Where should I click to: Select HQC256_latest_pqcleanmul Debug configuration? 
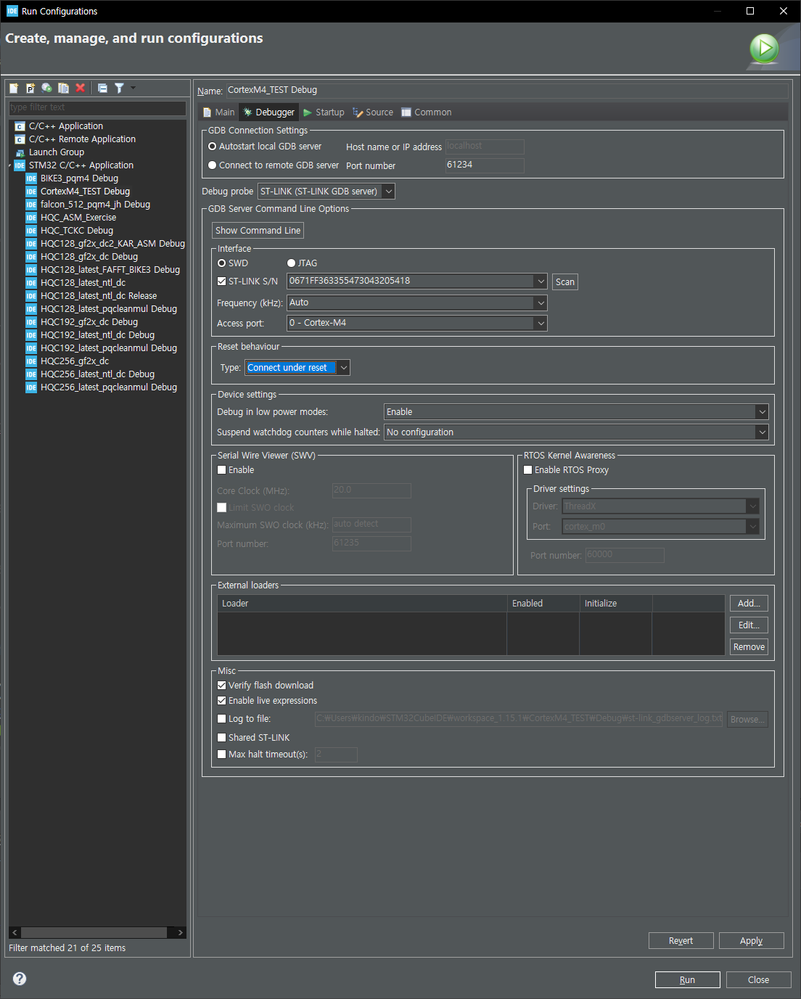pyautogui.click(x=109, y=387)
